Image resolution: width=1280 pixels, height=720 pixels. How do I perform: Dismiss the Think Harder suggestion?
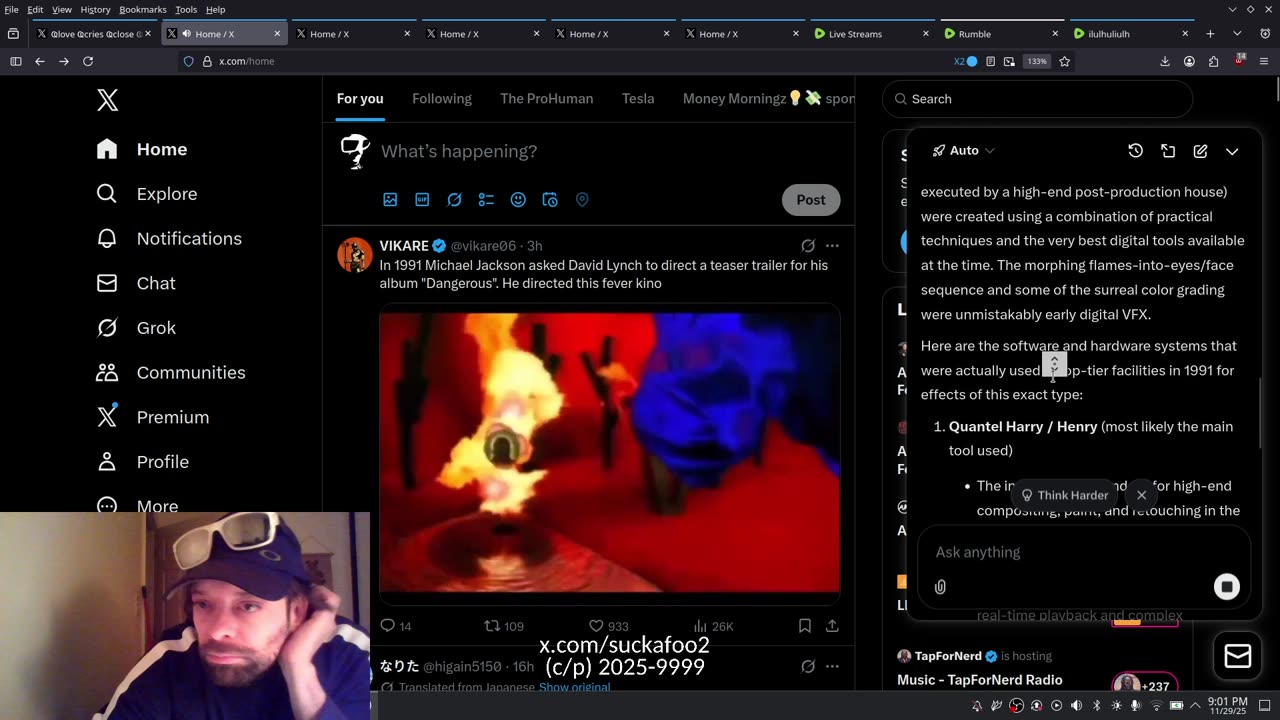1141,495
